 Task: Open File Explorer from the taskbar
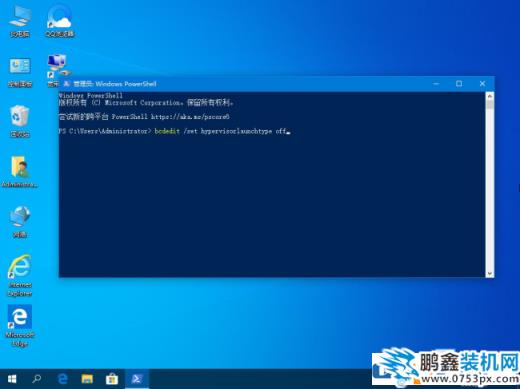(x=87, y=379)
